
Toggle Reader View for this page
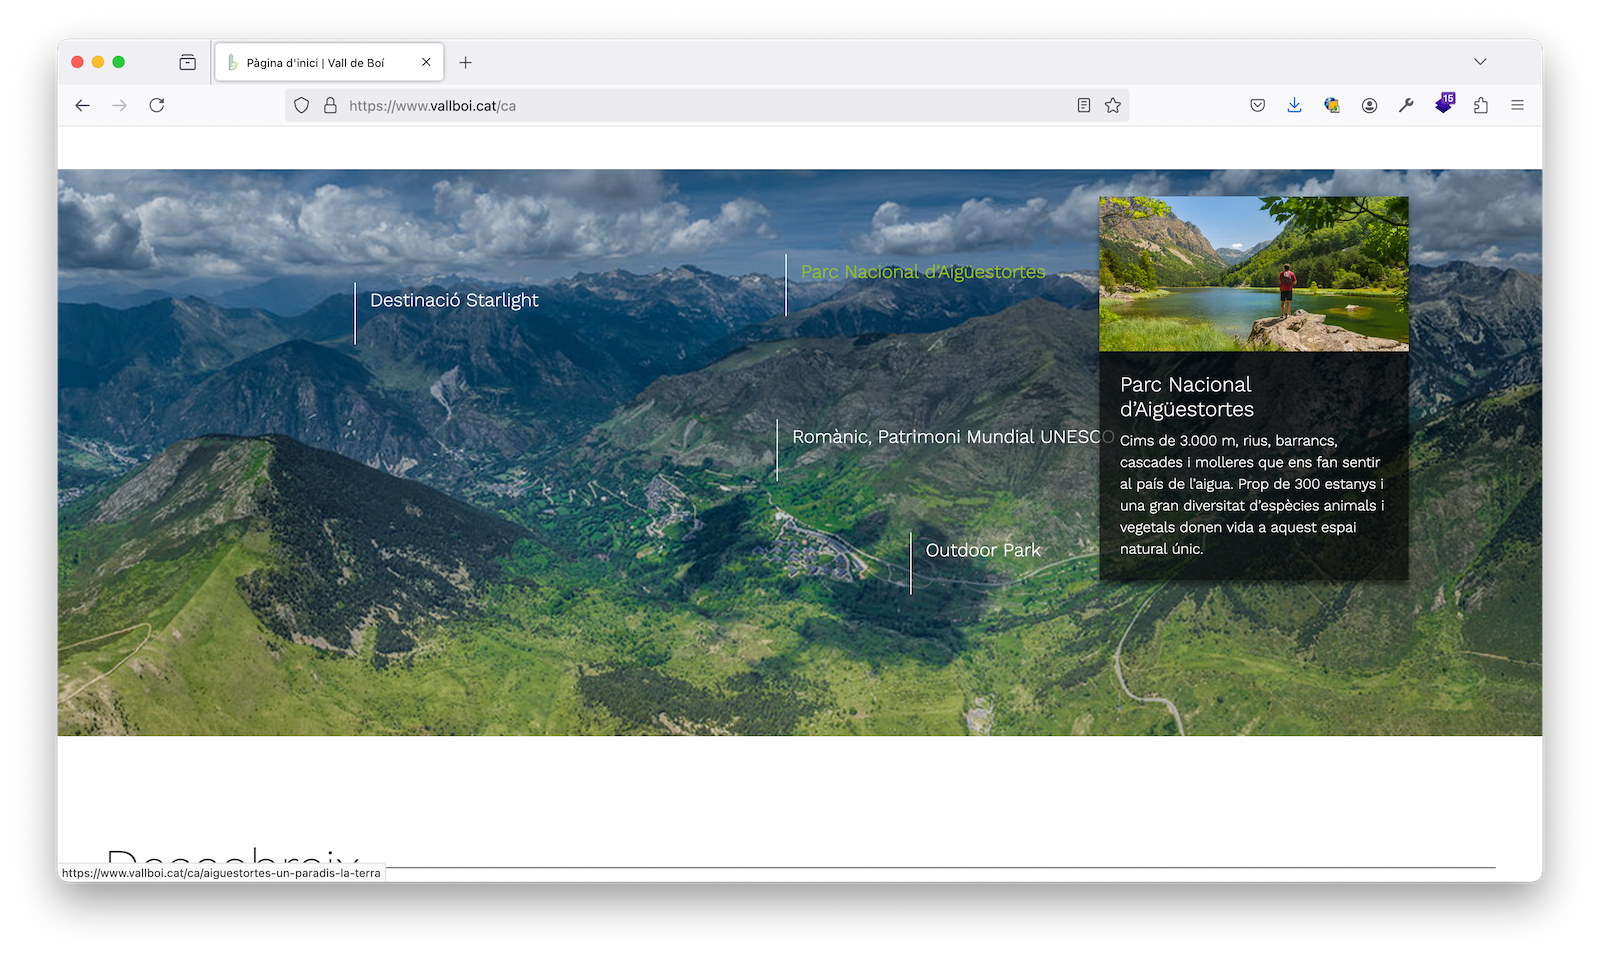pos(1084,105)
